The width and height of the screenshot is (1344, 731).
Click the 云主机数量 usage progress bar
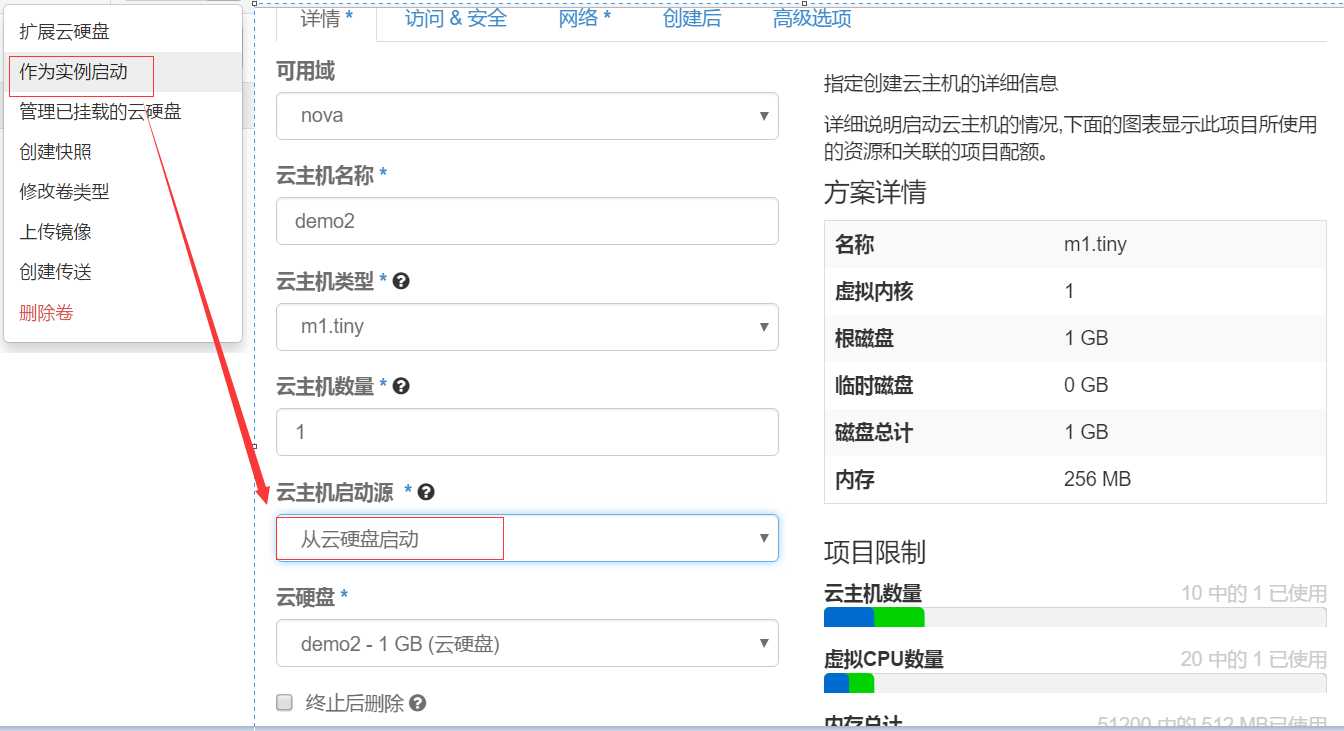pos(1075,617)
